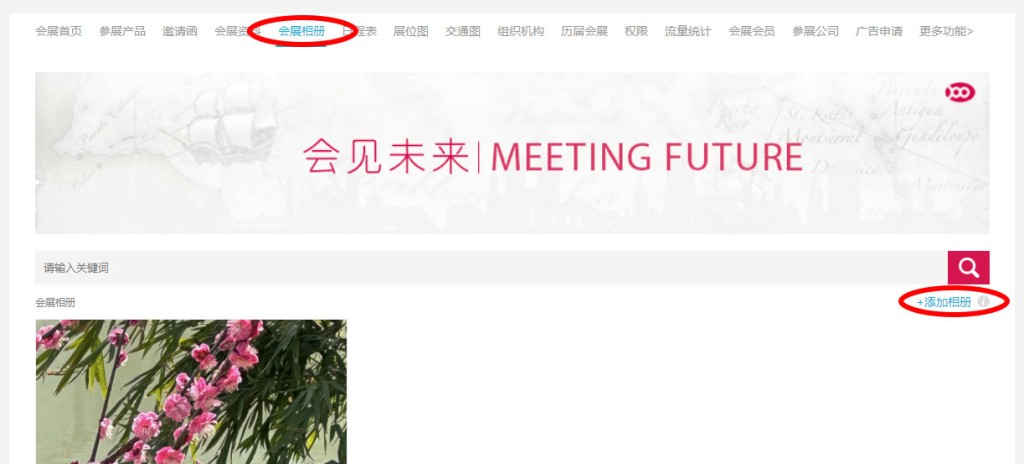Open the 广告申请 tab
The width and height of the screenshot is (1024, 464).
click(x=878, y=31)
